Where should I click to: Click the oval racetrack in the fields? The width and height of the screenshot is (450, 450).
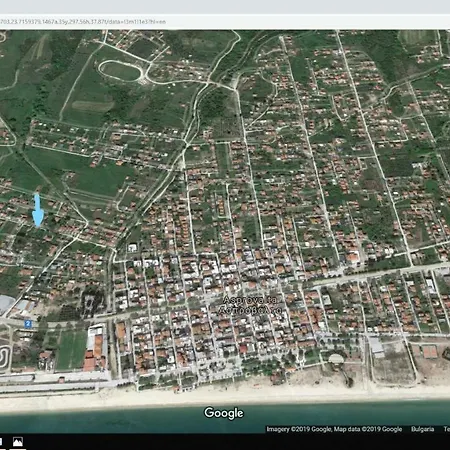pos(121,71)
